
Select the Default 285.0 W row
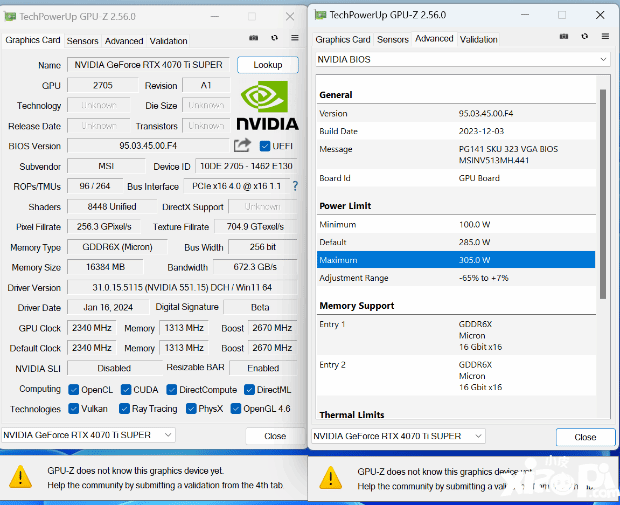tap(456, 242)
